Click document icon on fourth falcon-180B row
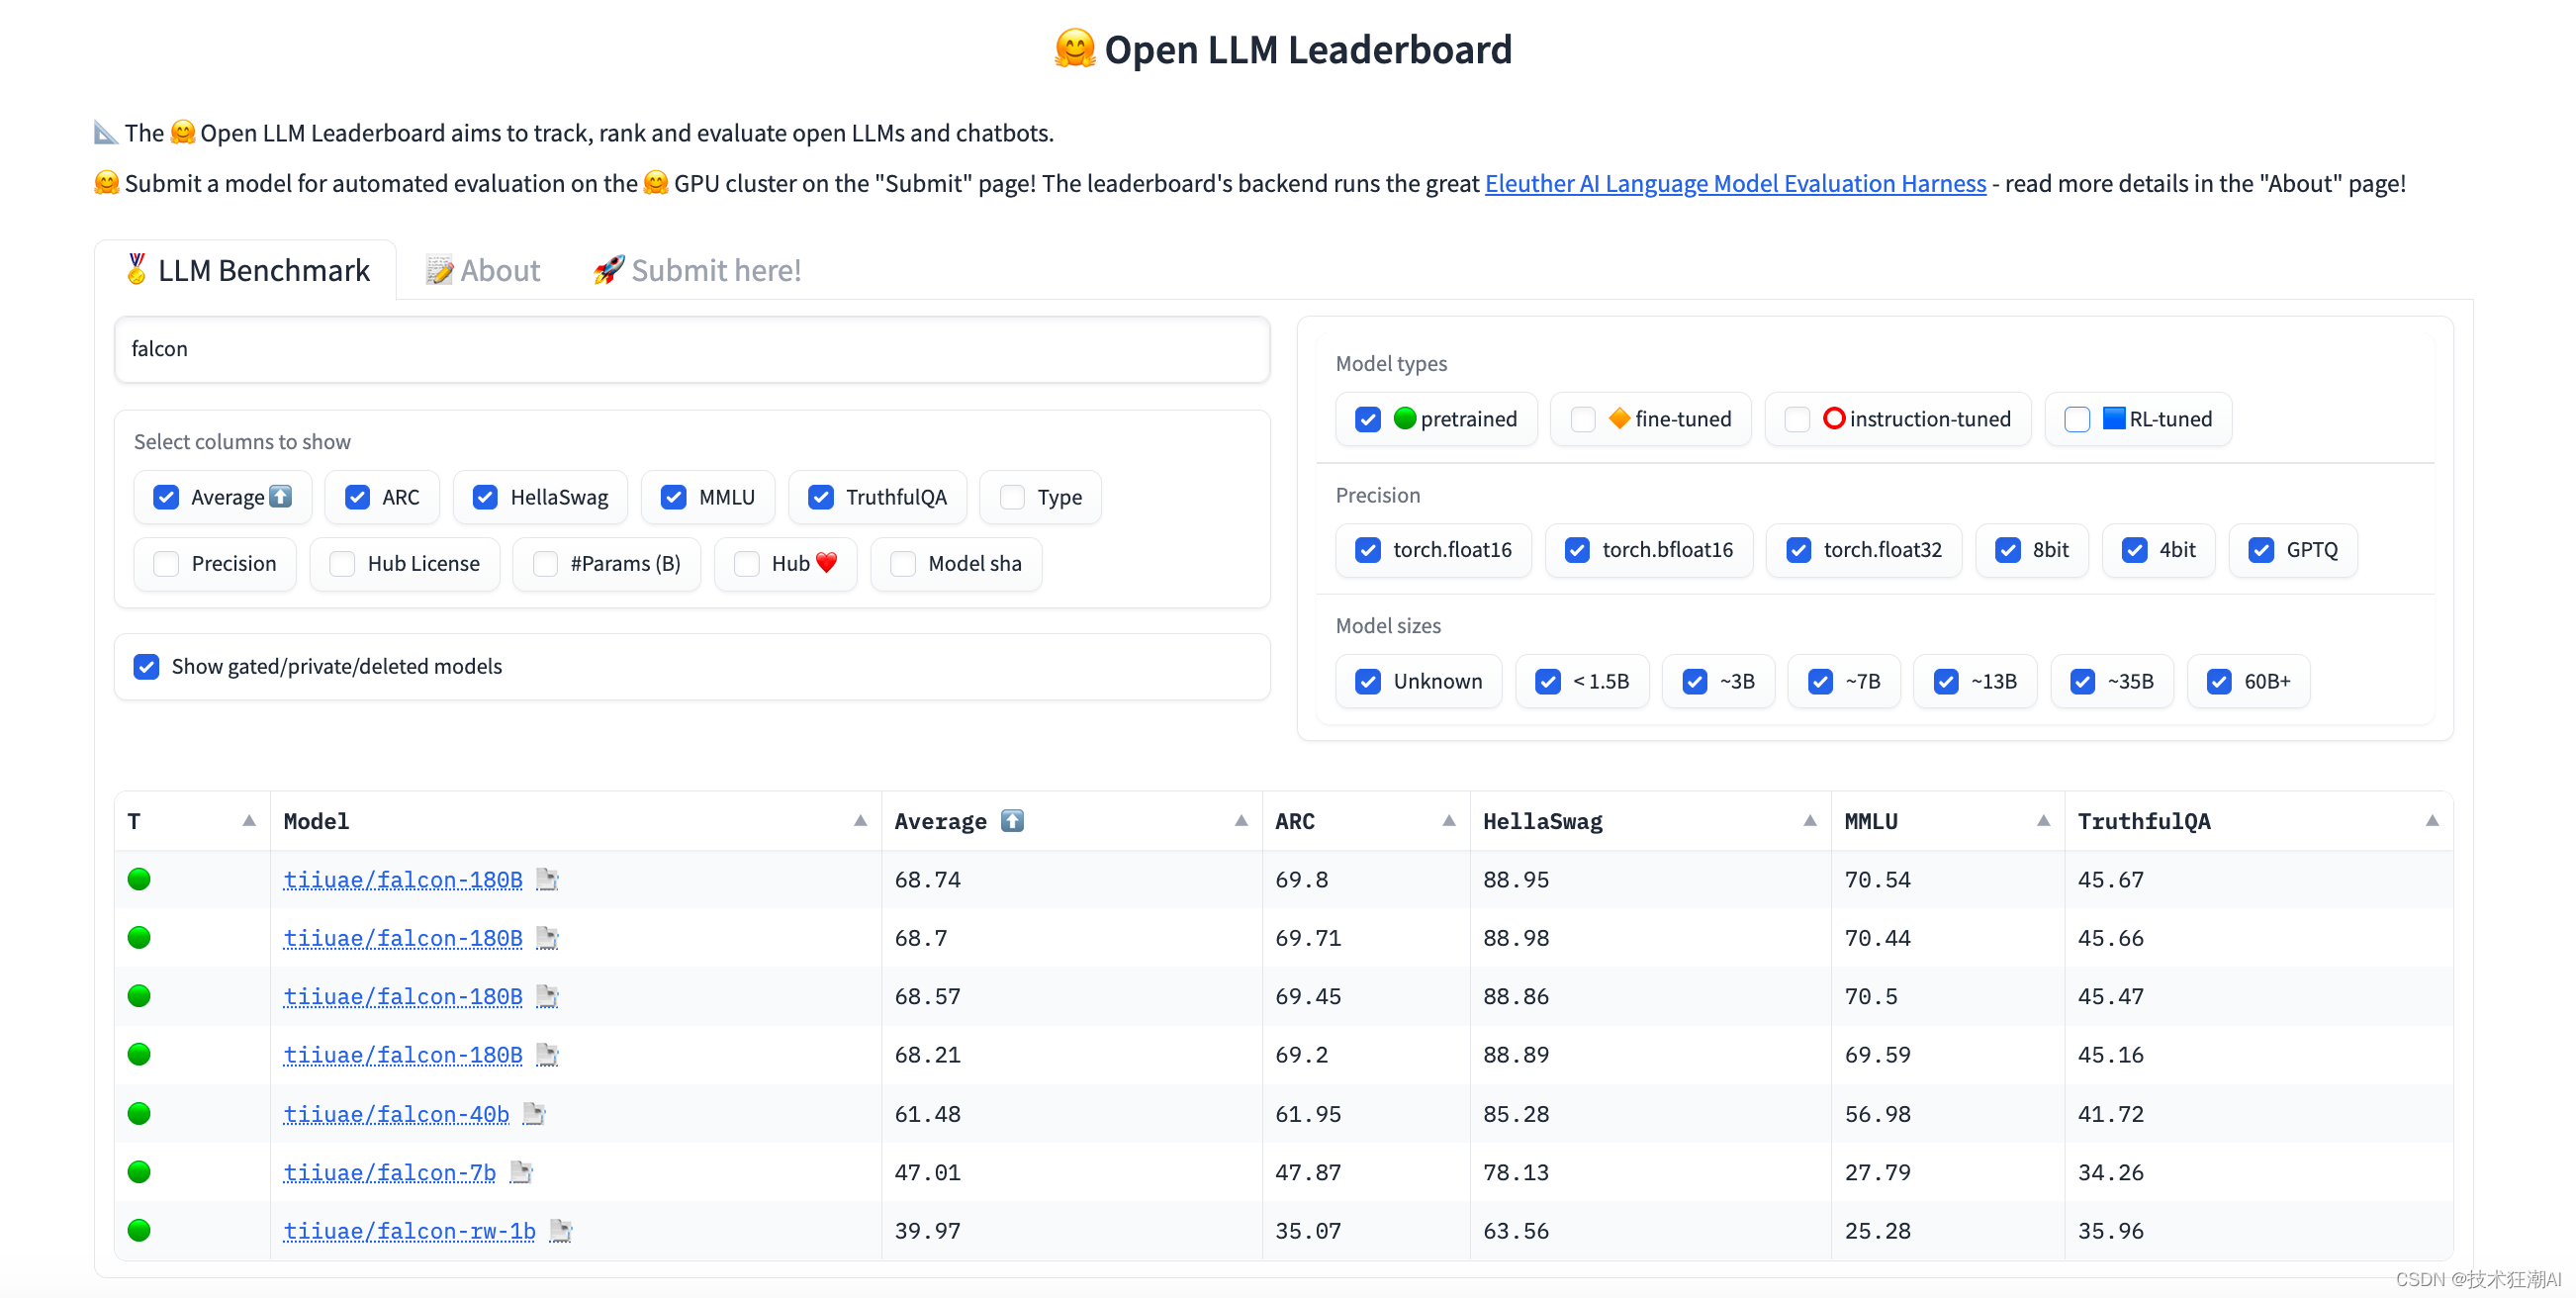This screenshot has width=2576, height=1298. pyautogui.click(x=547, y=1054)
